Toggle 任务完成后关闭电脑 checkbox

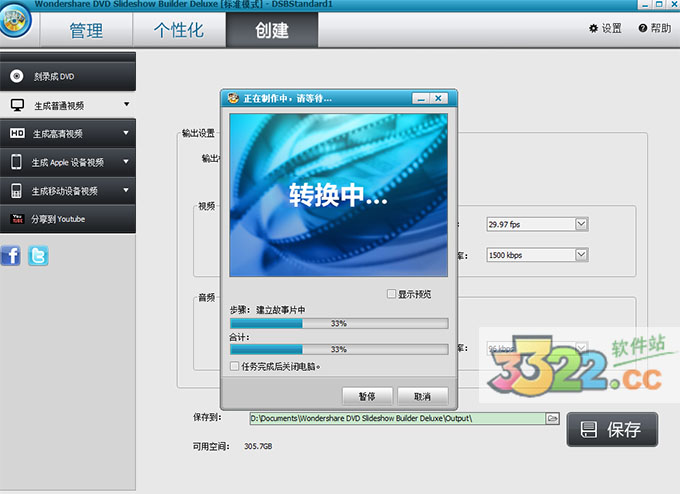point(234,367)
